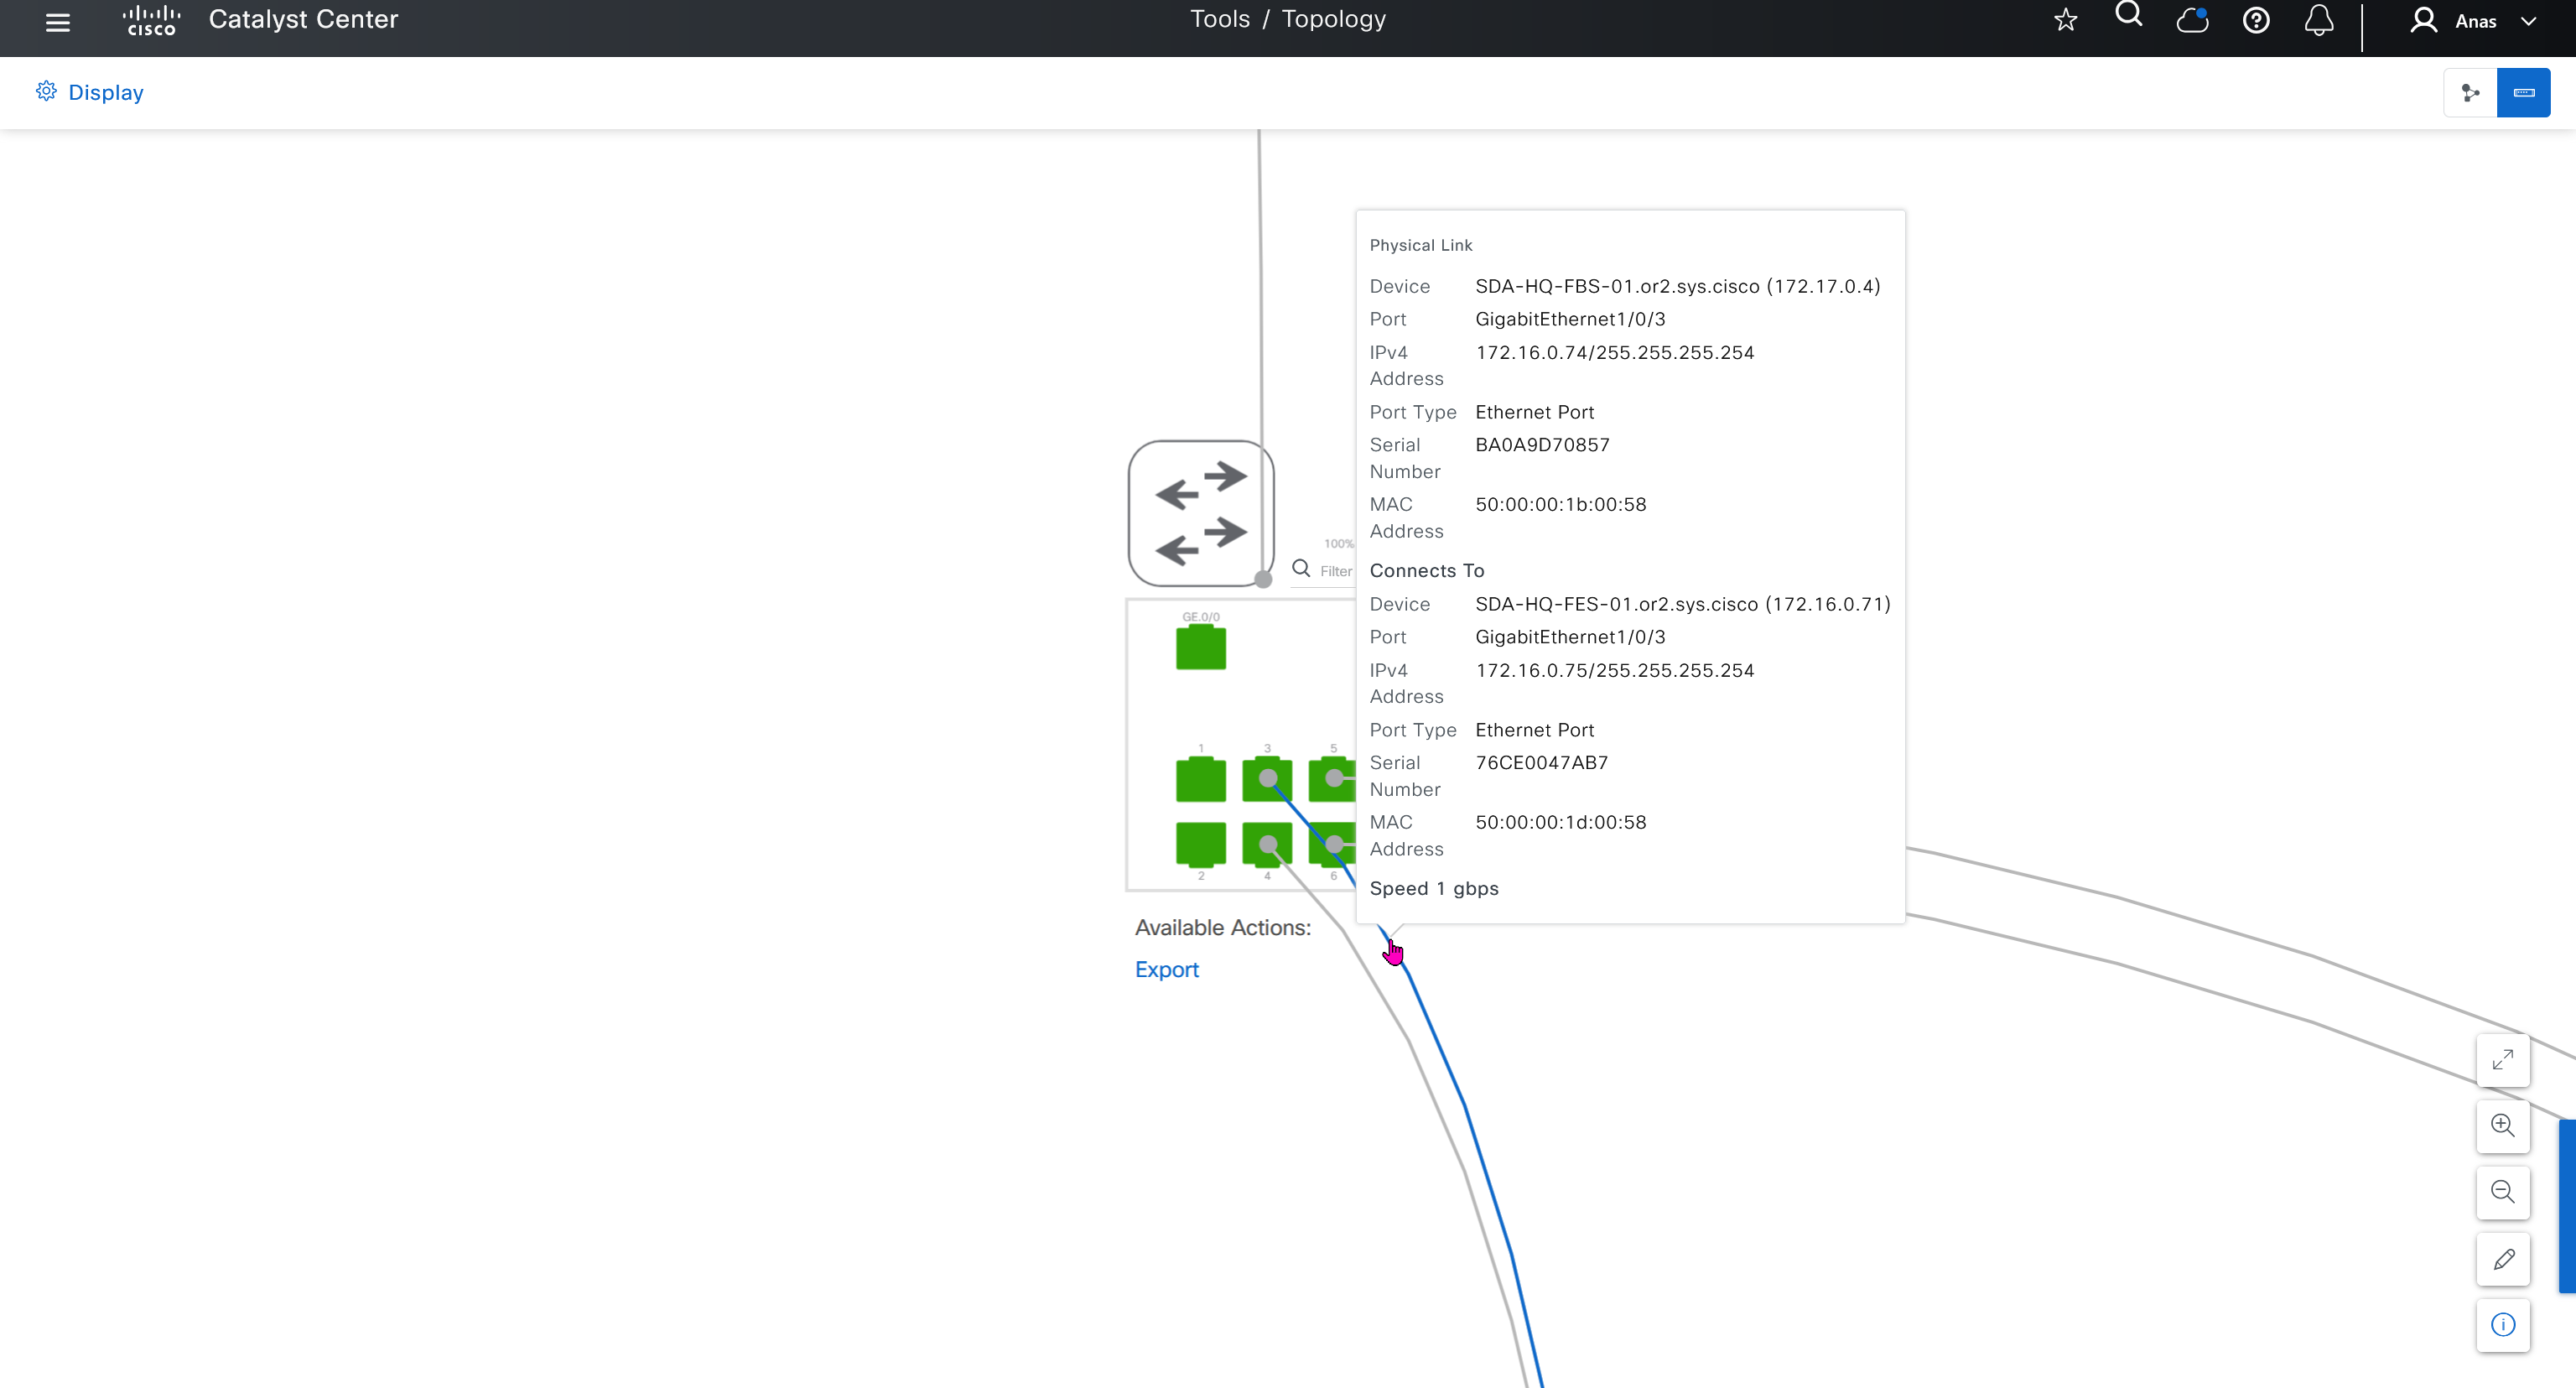Click the switch device icon
Image resolution: width=2576 pixels, height=1388 pixels.
coord(1200,513)
